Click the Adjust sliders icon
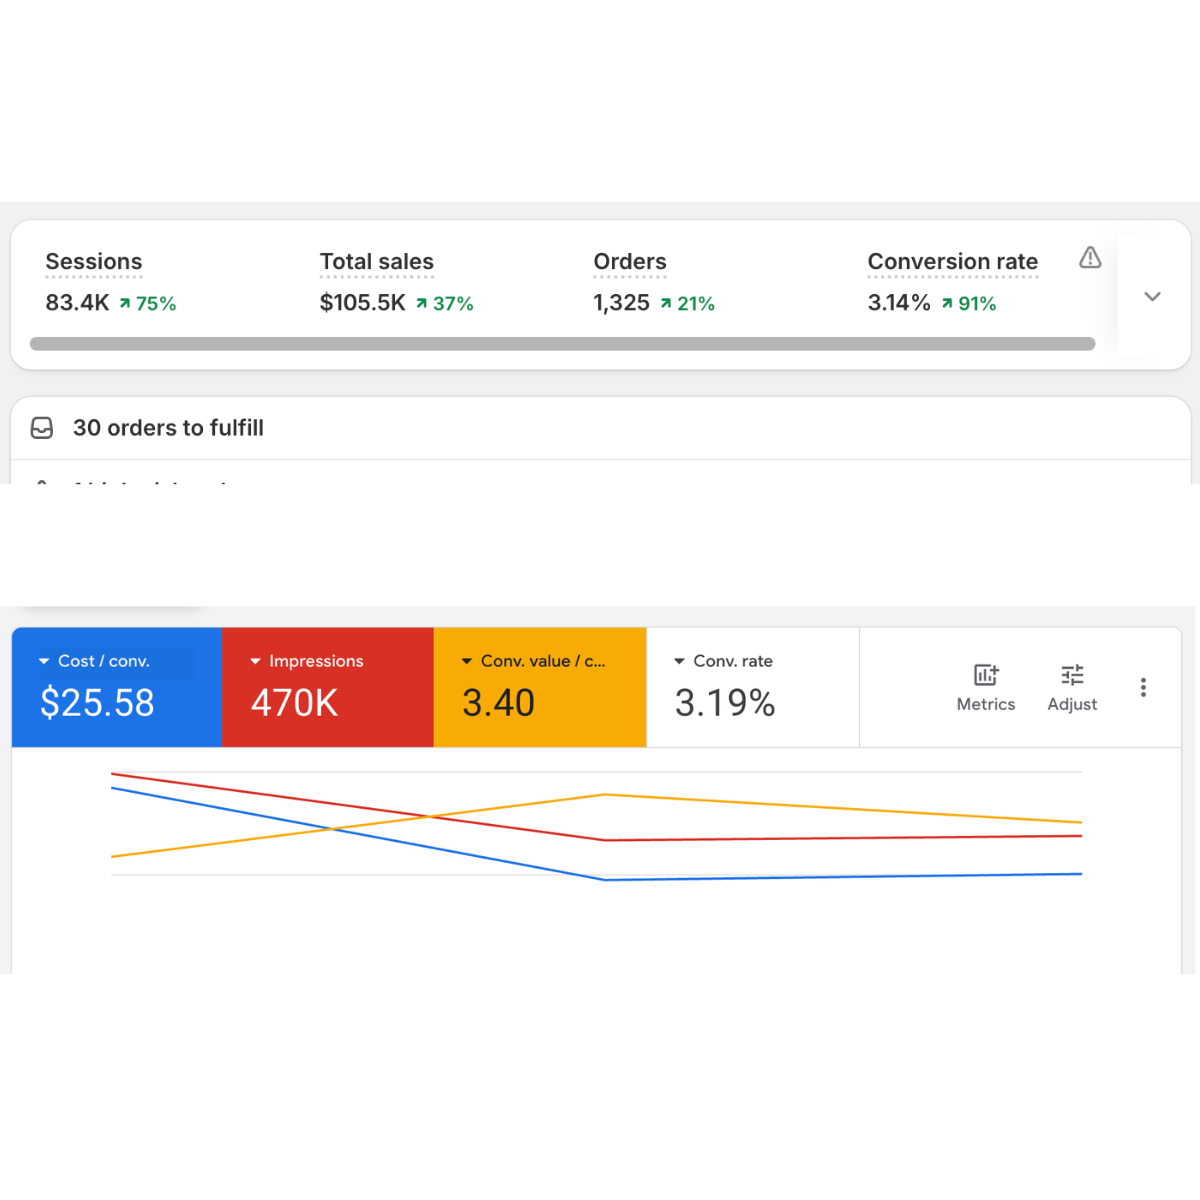 click(x=1072, y=676)
